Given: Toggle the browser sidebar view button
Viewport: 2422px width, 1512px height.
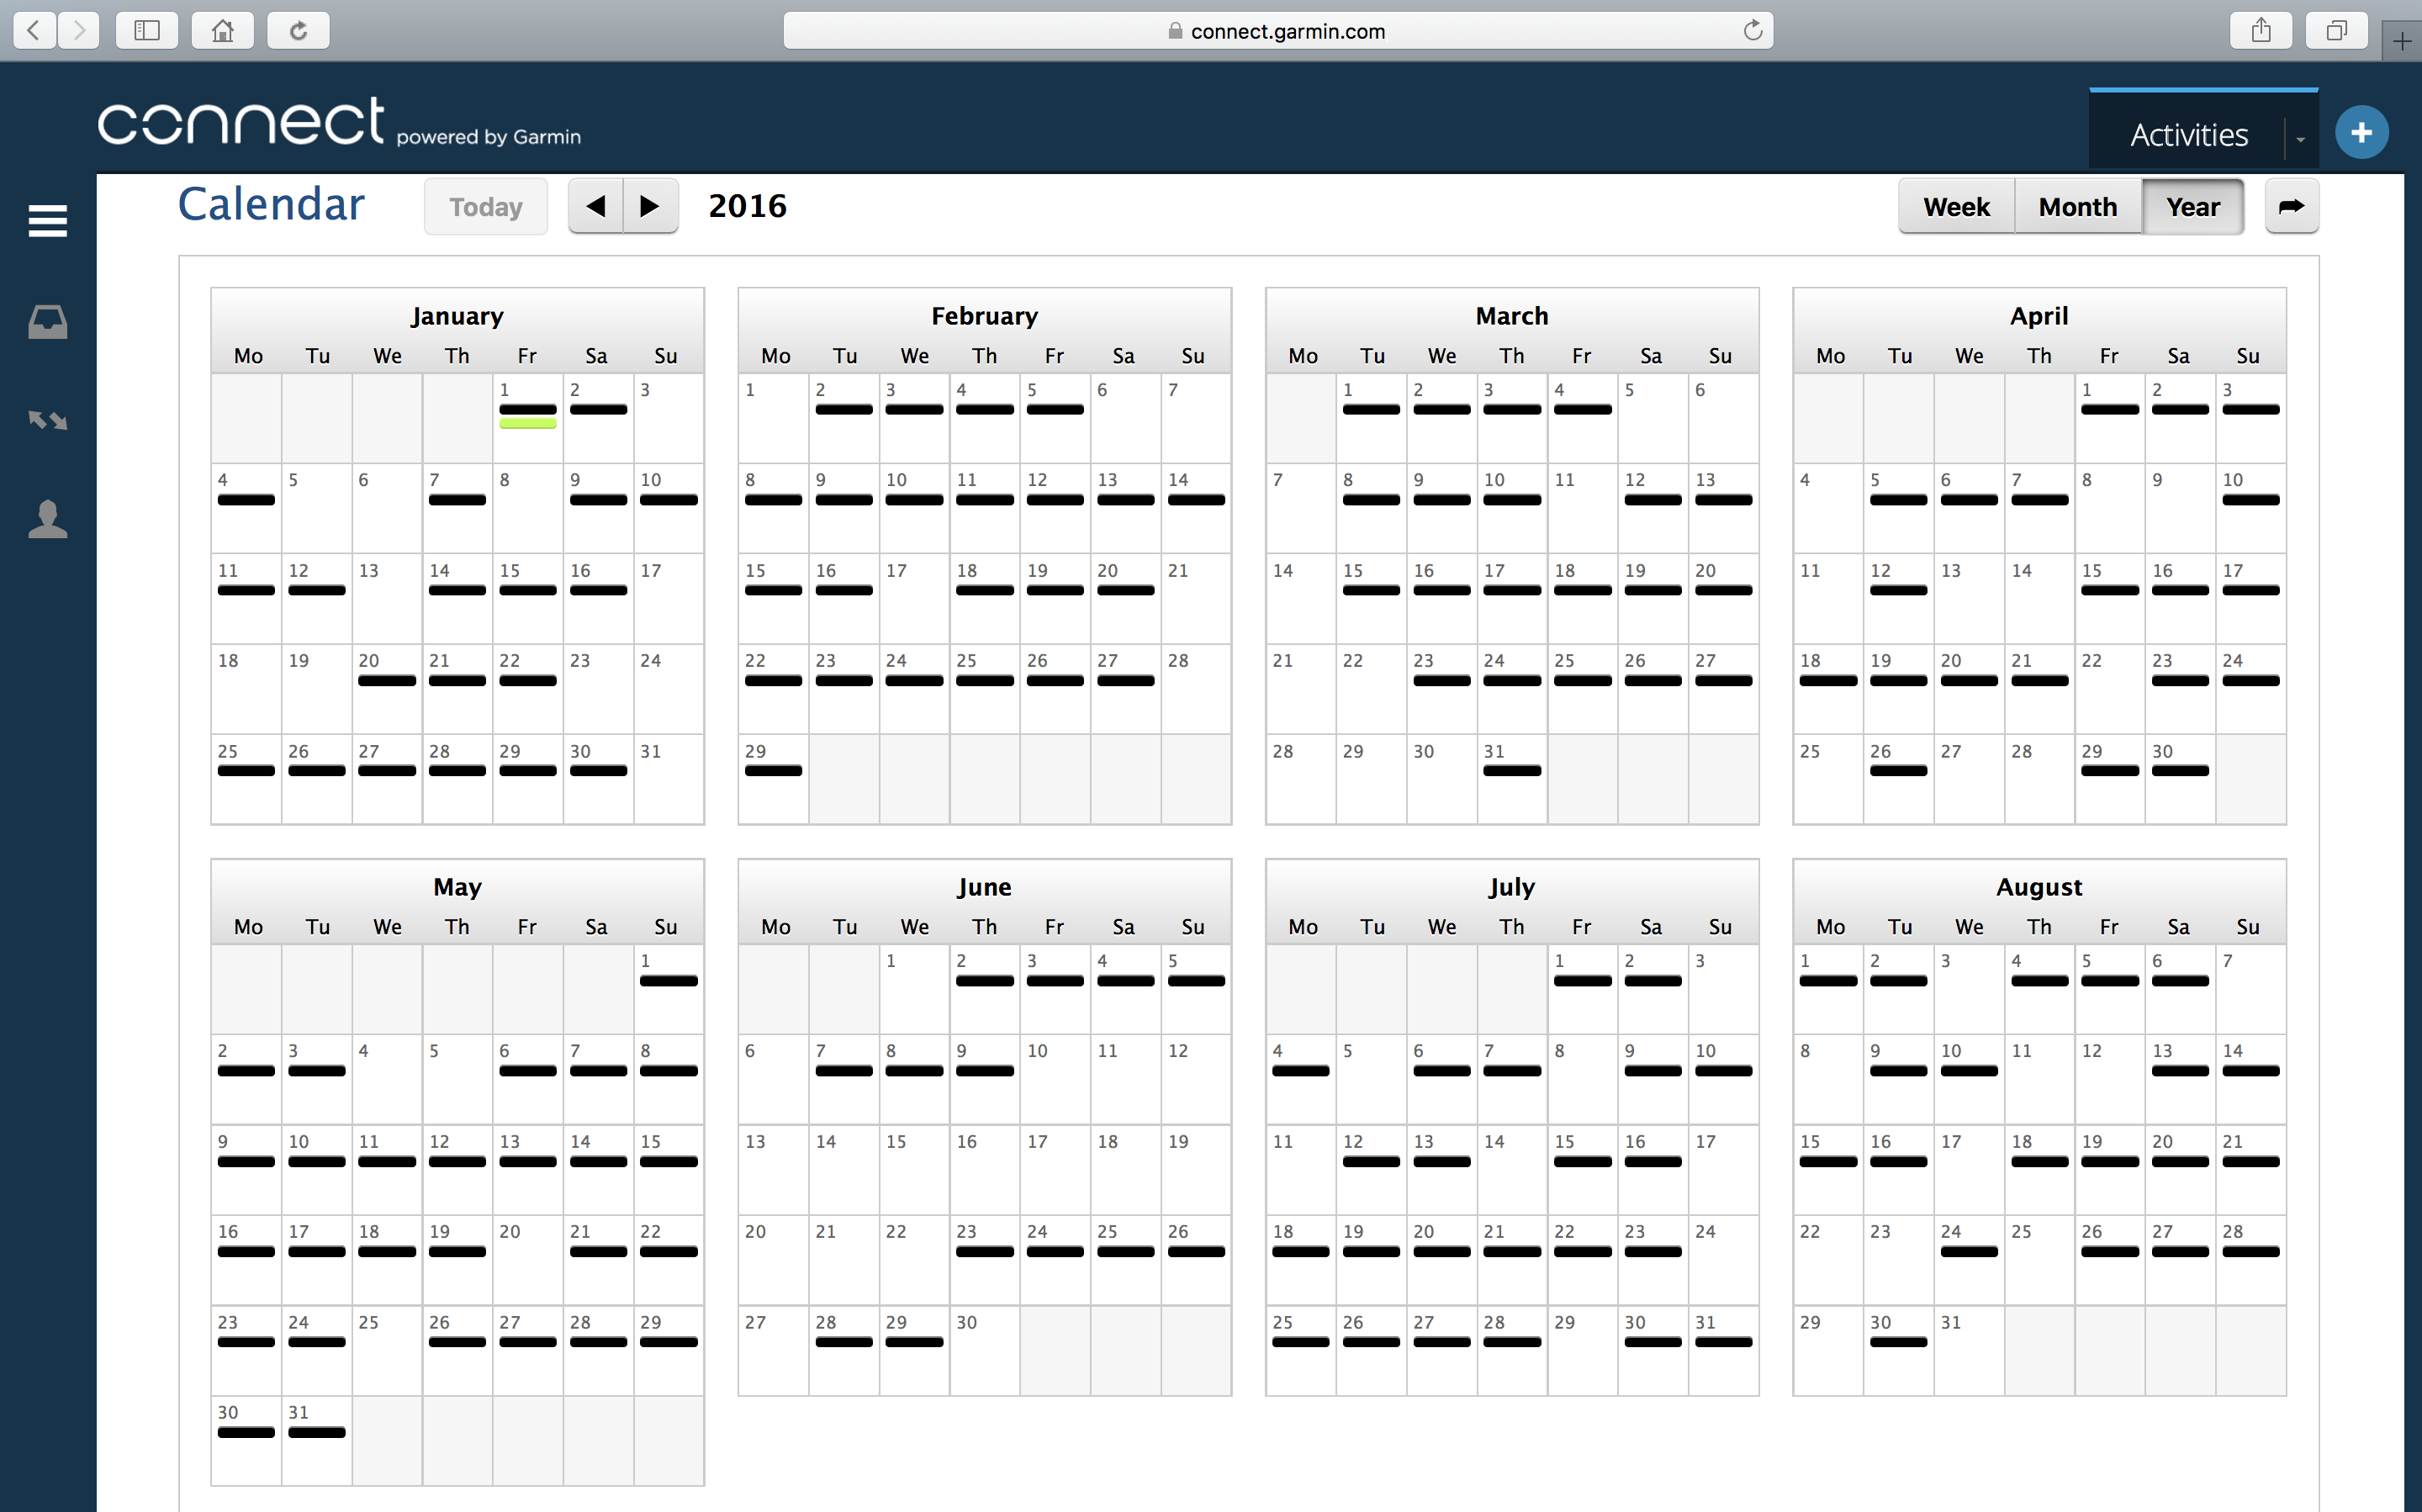Looking at the screenshot, I should 147,30.
